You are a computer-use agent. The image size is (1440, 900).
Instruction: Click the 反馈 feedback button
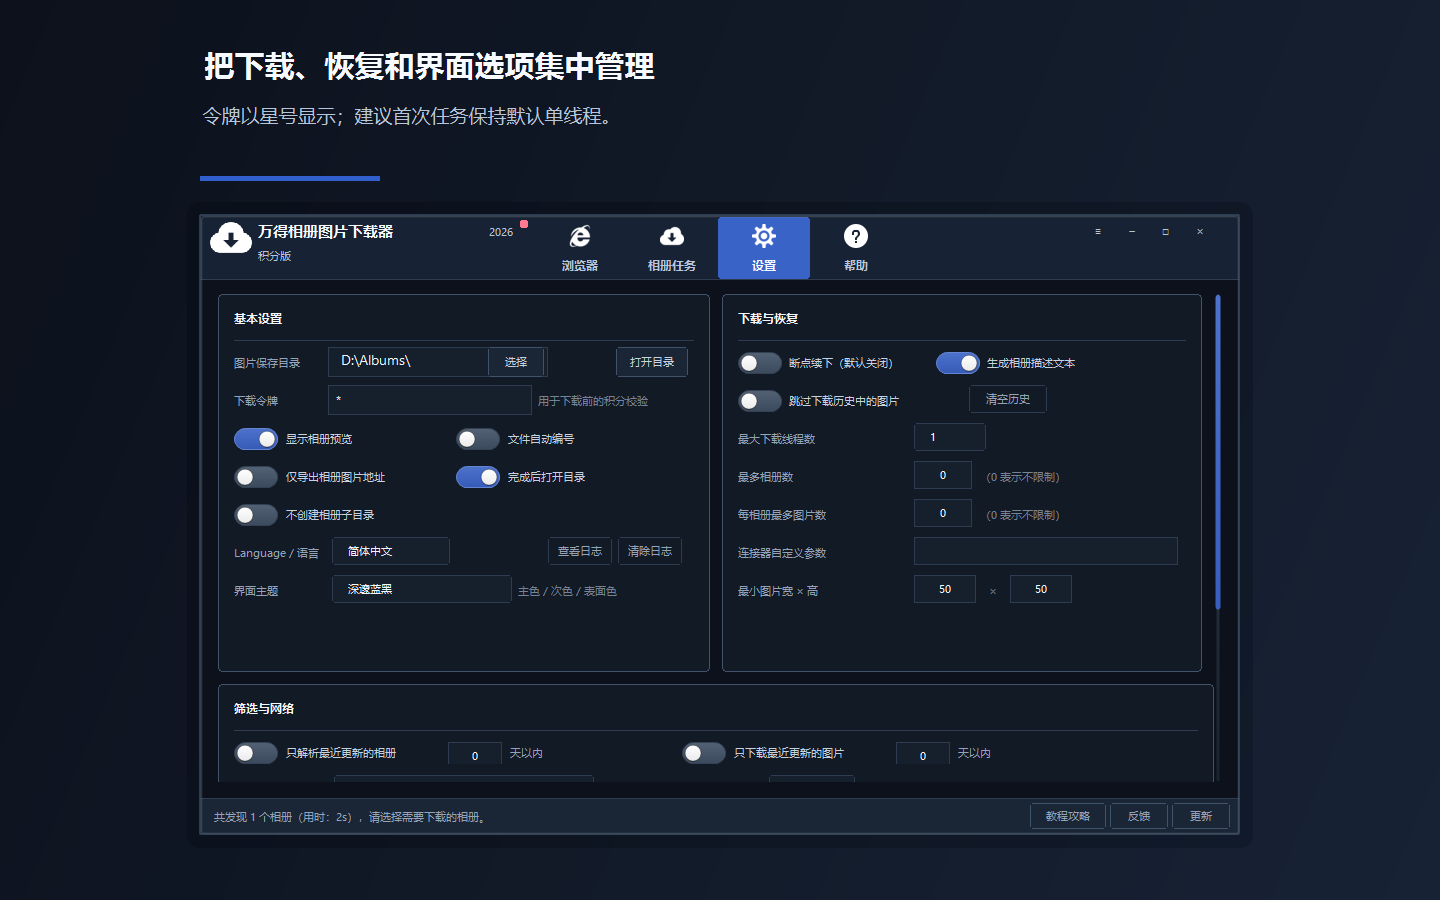tap(1139, 816)
